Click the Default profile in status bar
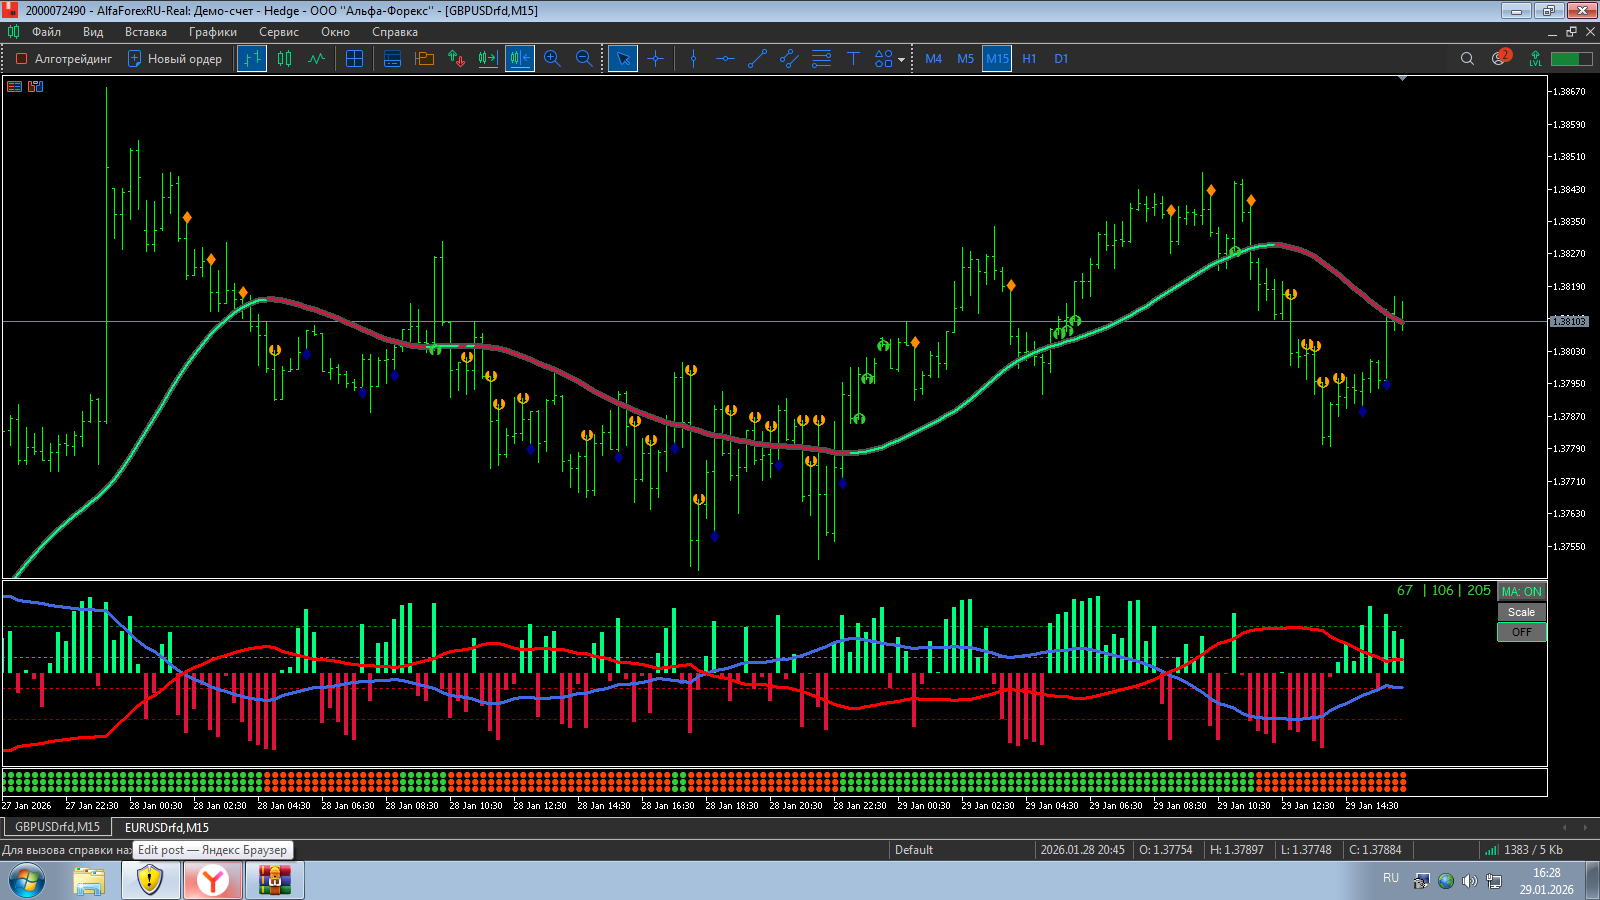 [914, 850]
